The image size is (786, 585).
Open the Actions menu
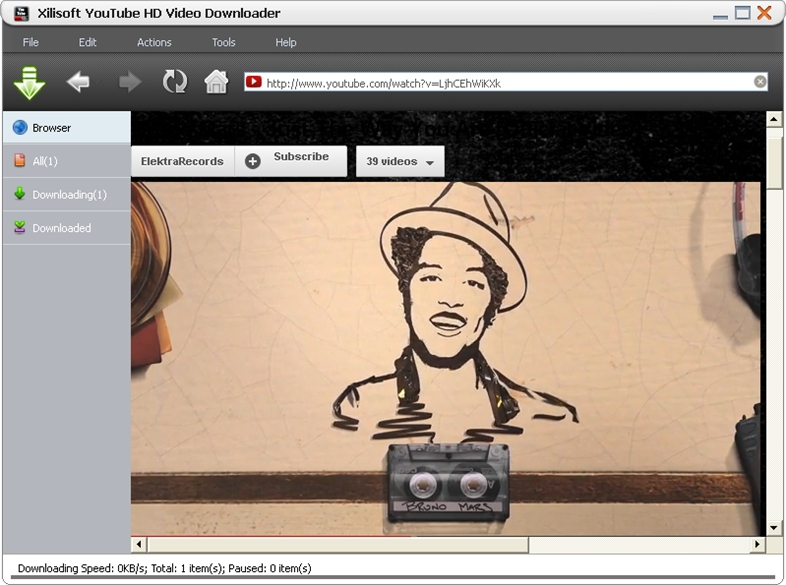coord(154,42)
